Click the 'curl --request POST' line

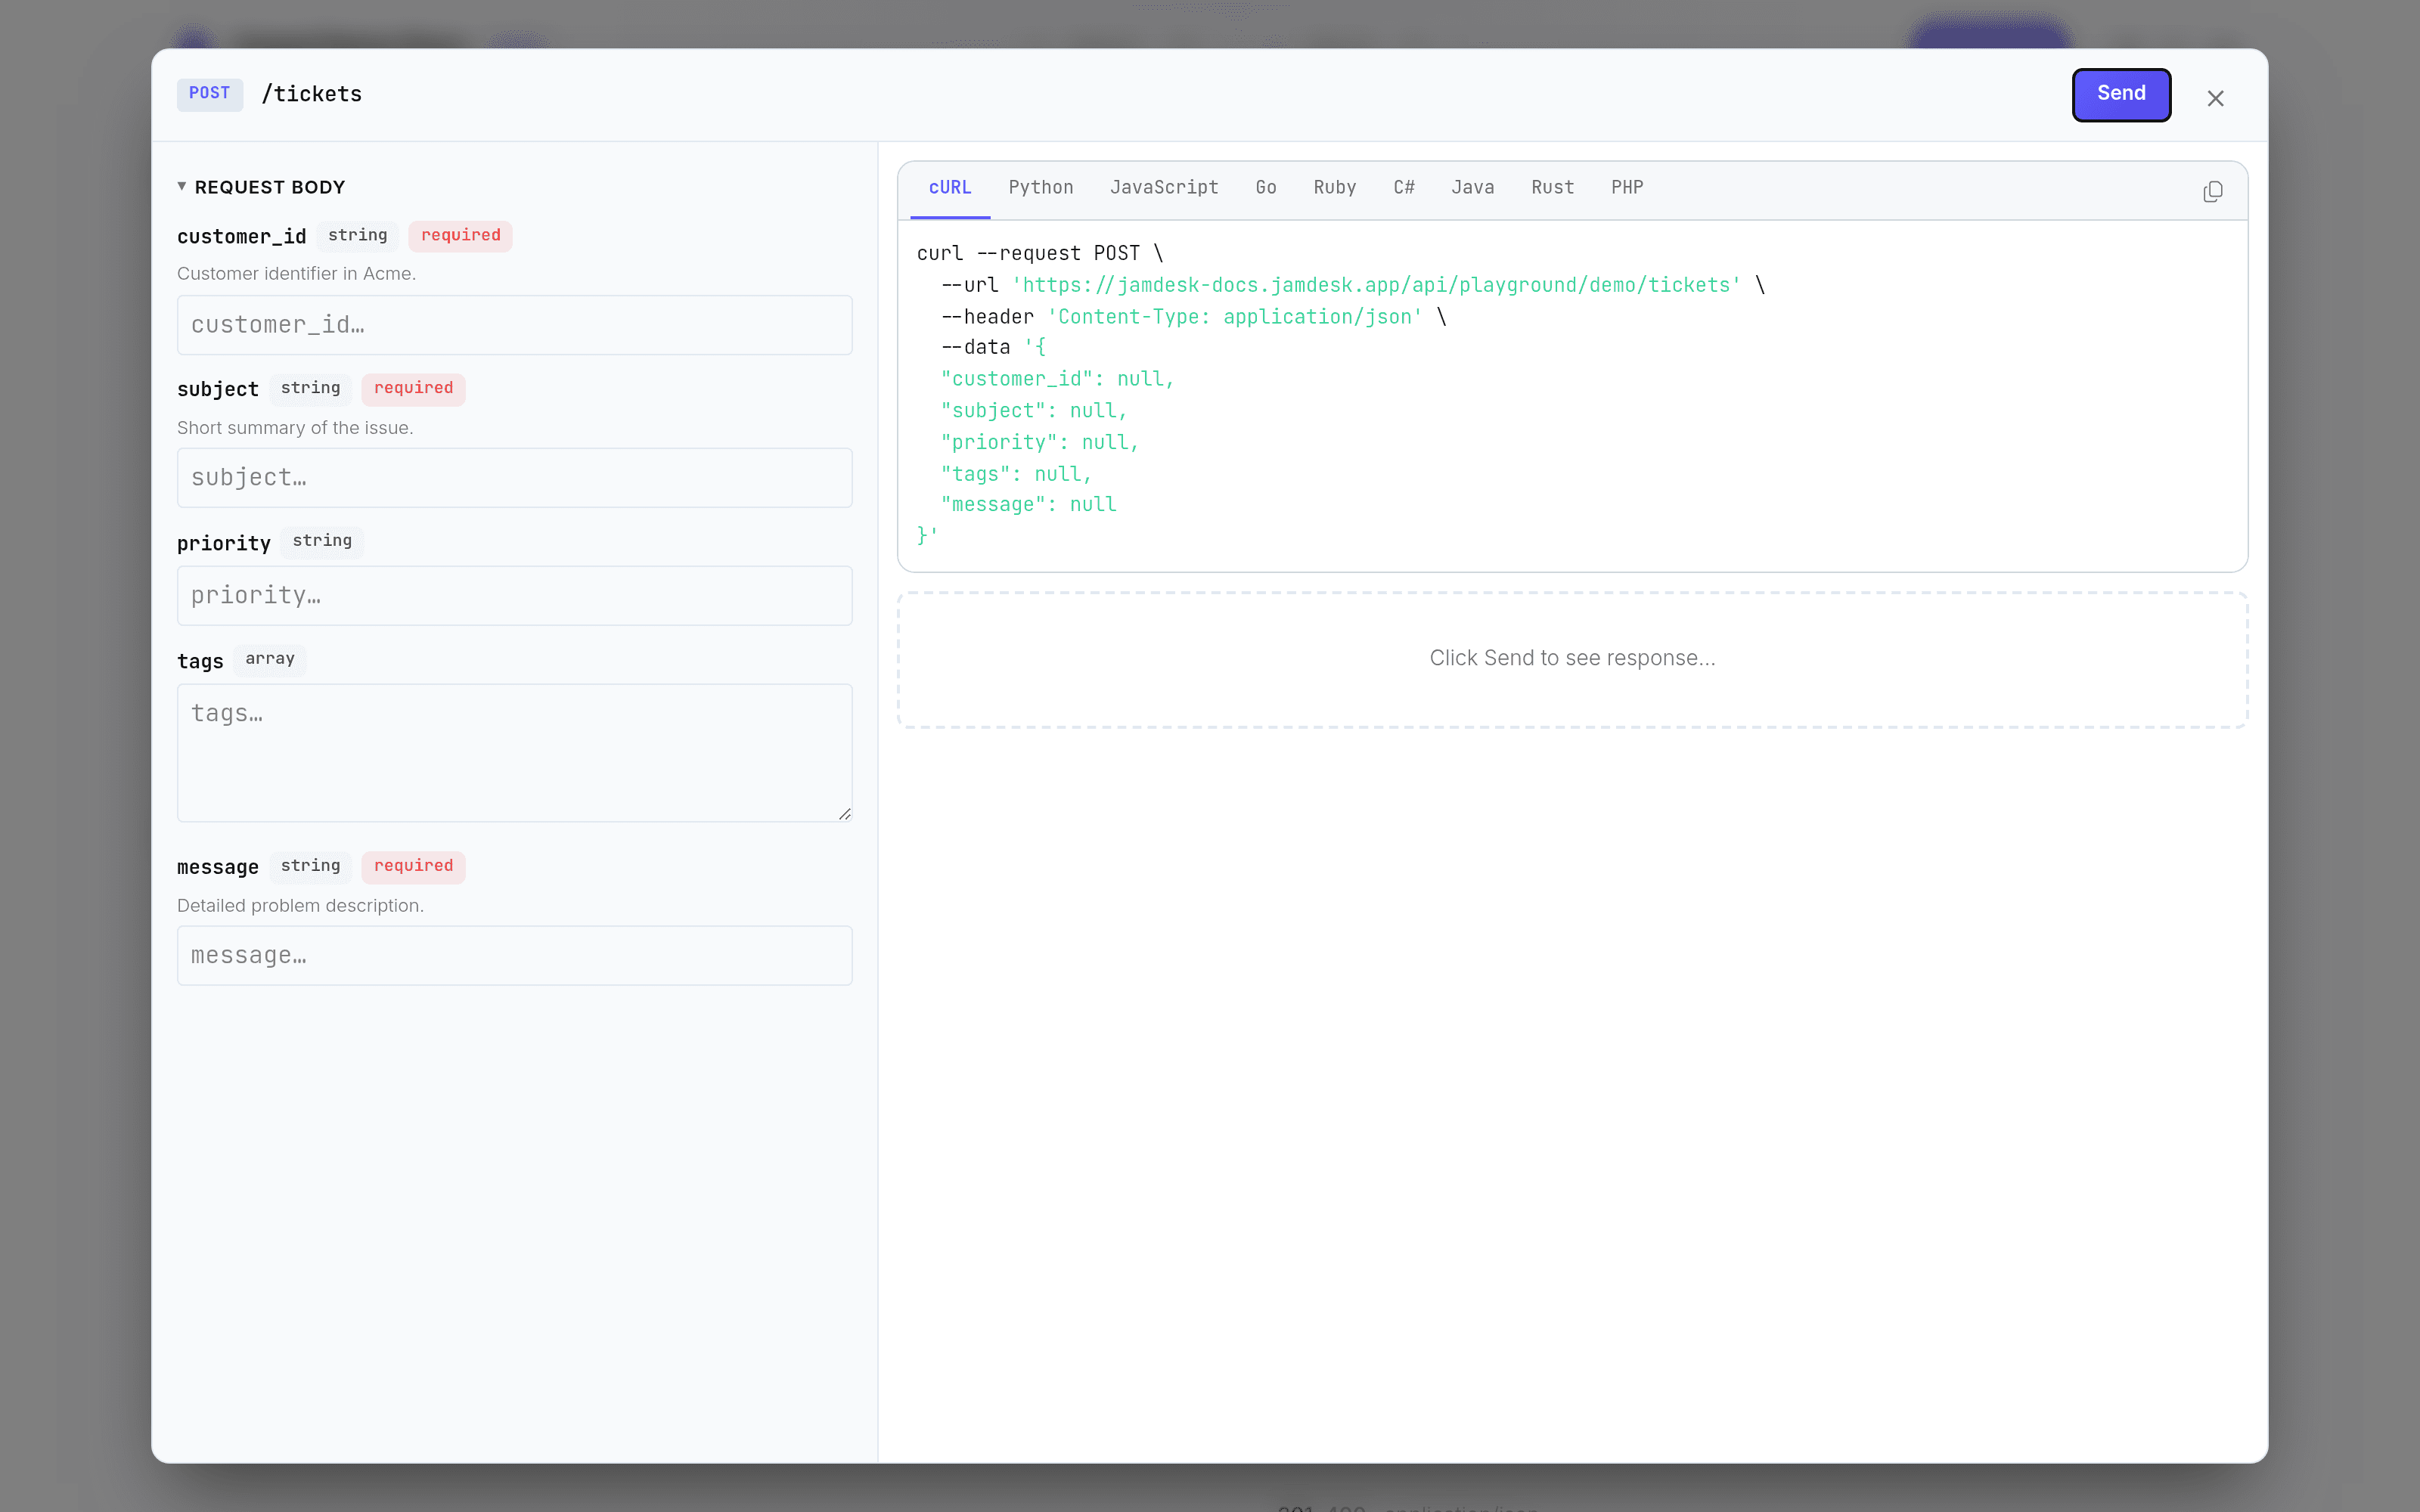[1040, 254]
